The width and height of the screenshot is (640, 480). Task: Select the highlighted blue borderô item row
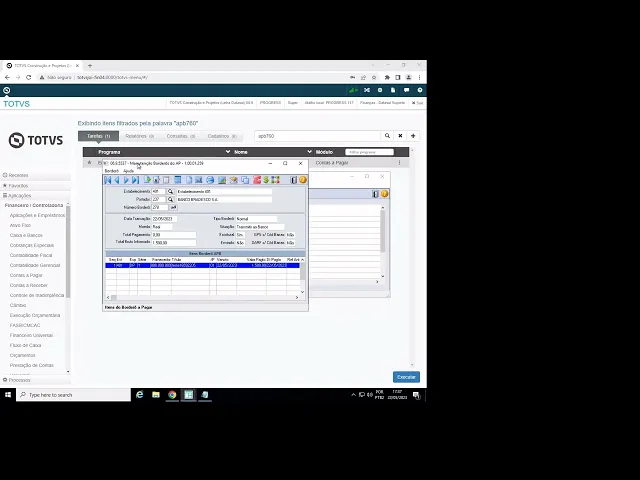click(x=202, y=265)
